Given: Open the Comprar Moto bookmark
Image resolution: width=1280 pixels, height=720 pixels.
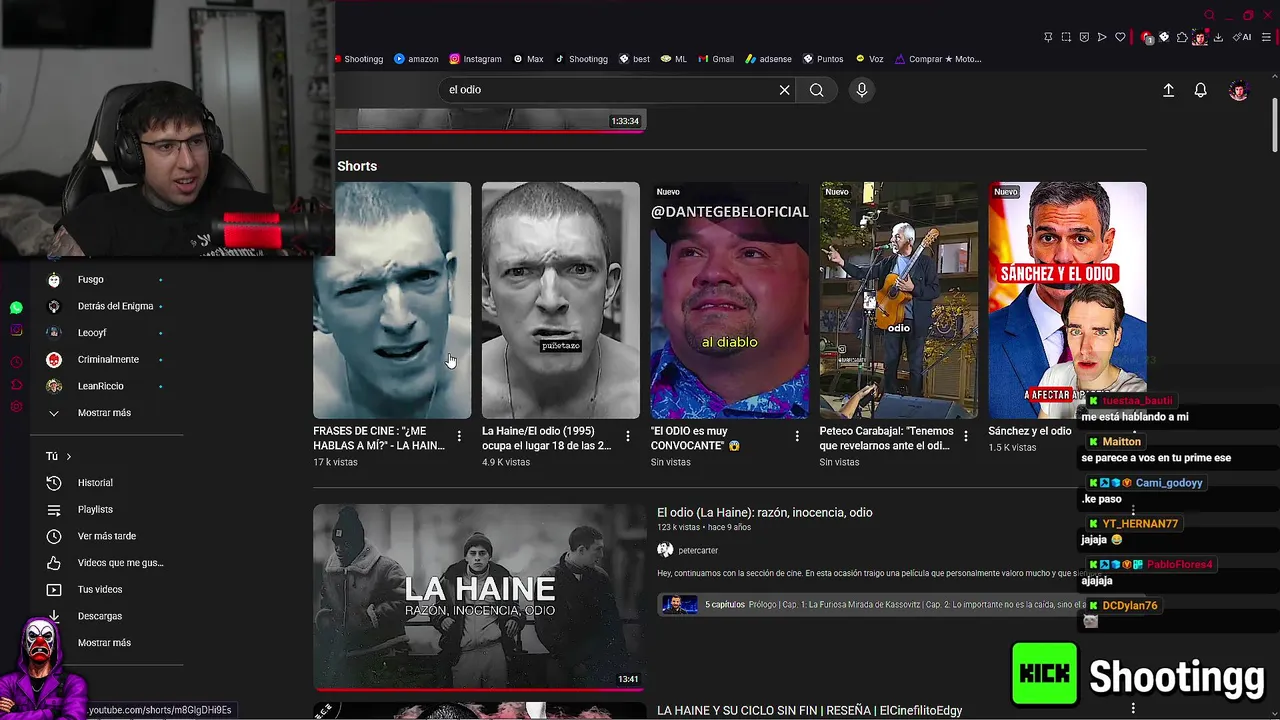Looking at the screenshot, I should pos(938,59).
